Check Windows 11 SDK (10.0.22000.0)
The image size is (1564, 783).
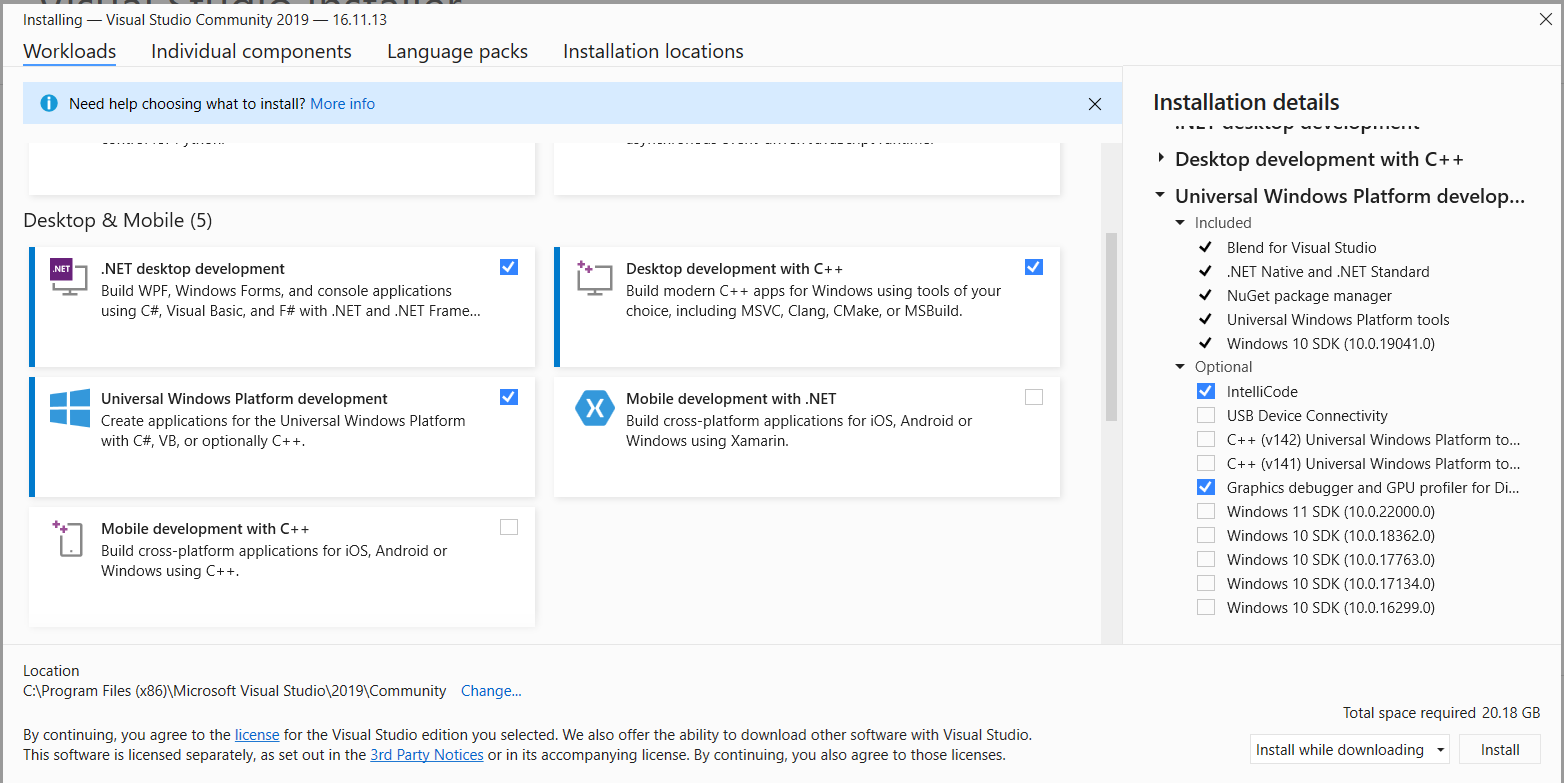(1206, 511)
